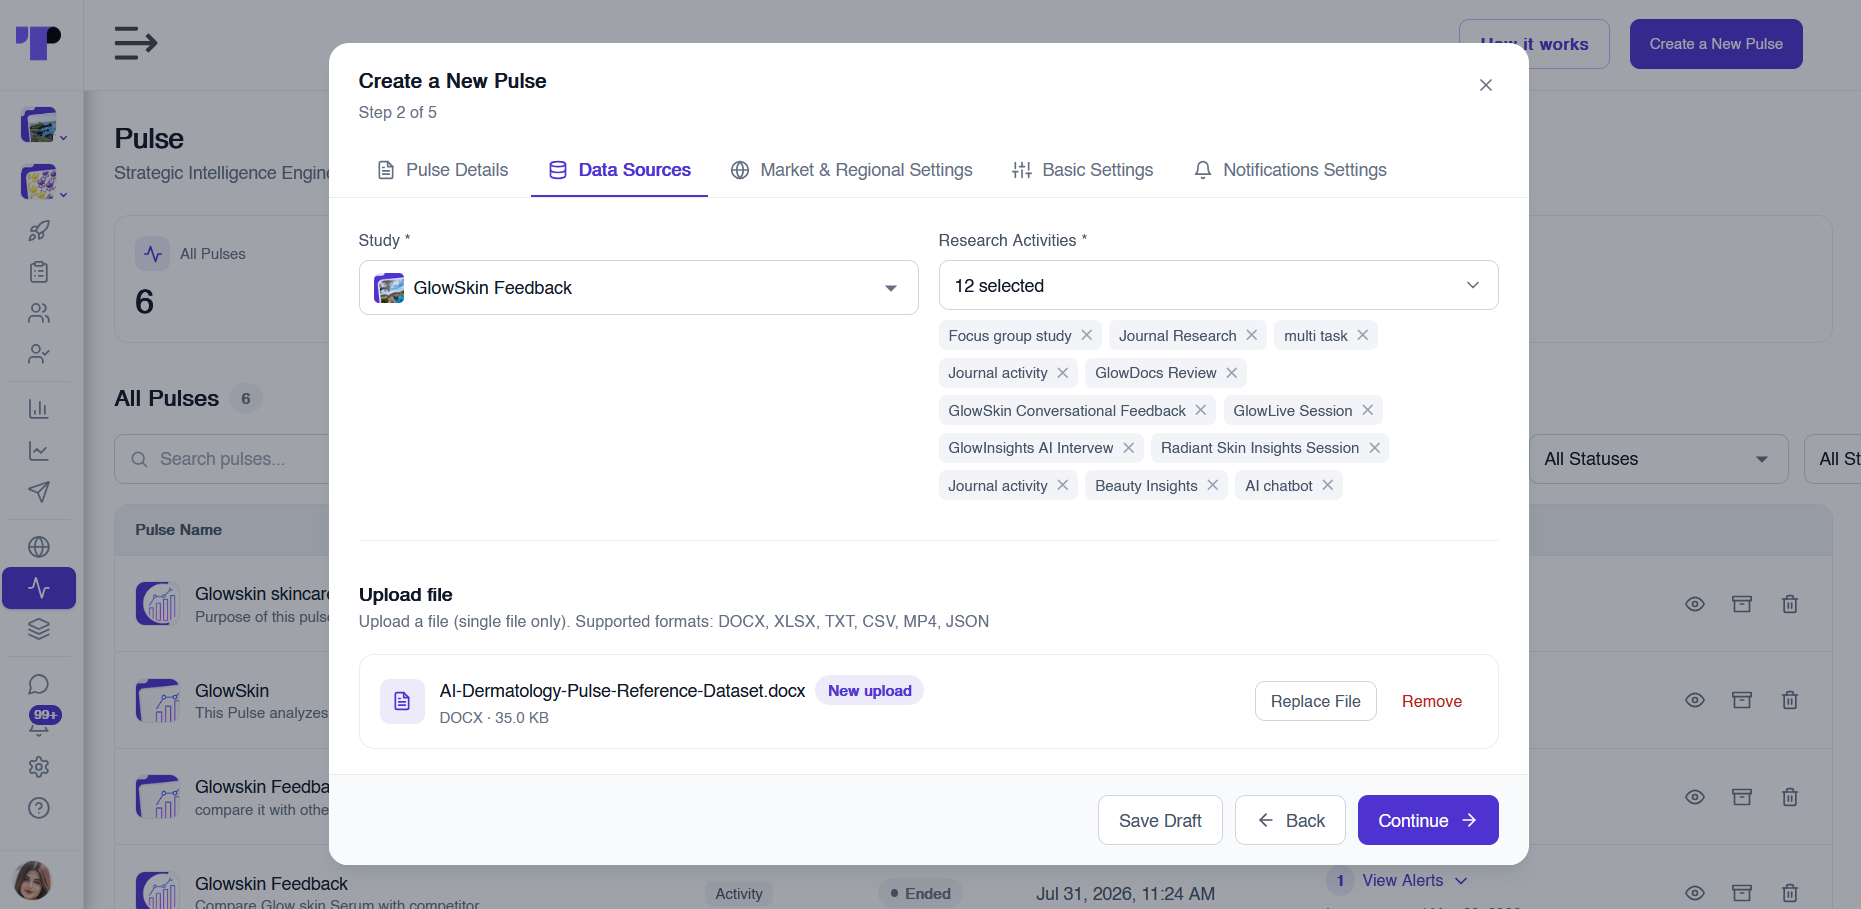Open the bar chart icon in sidebar
1861x909 pixels.
[39, 409]
